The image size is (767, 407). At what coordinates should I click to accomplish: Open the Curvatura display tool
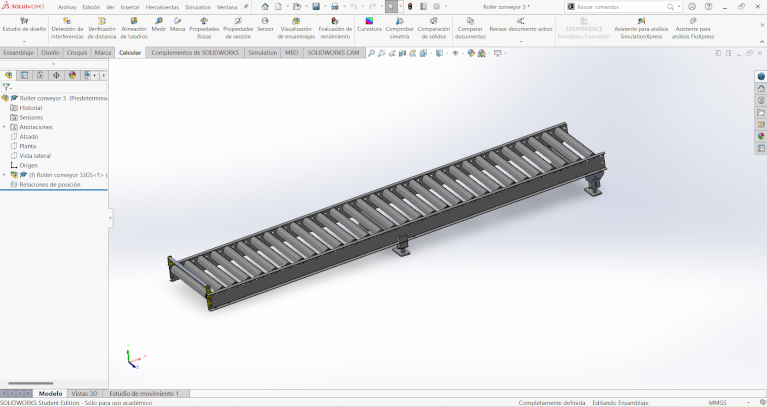tap(369, 25)
